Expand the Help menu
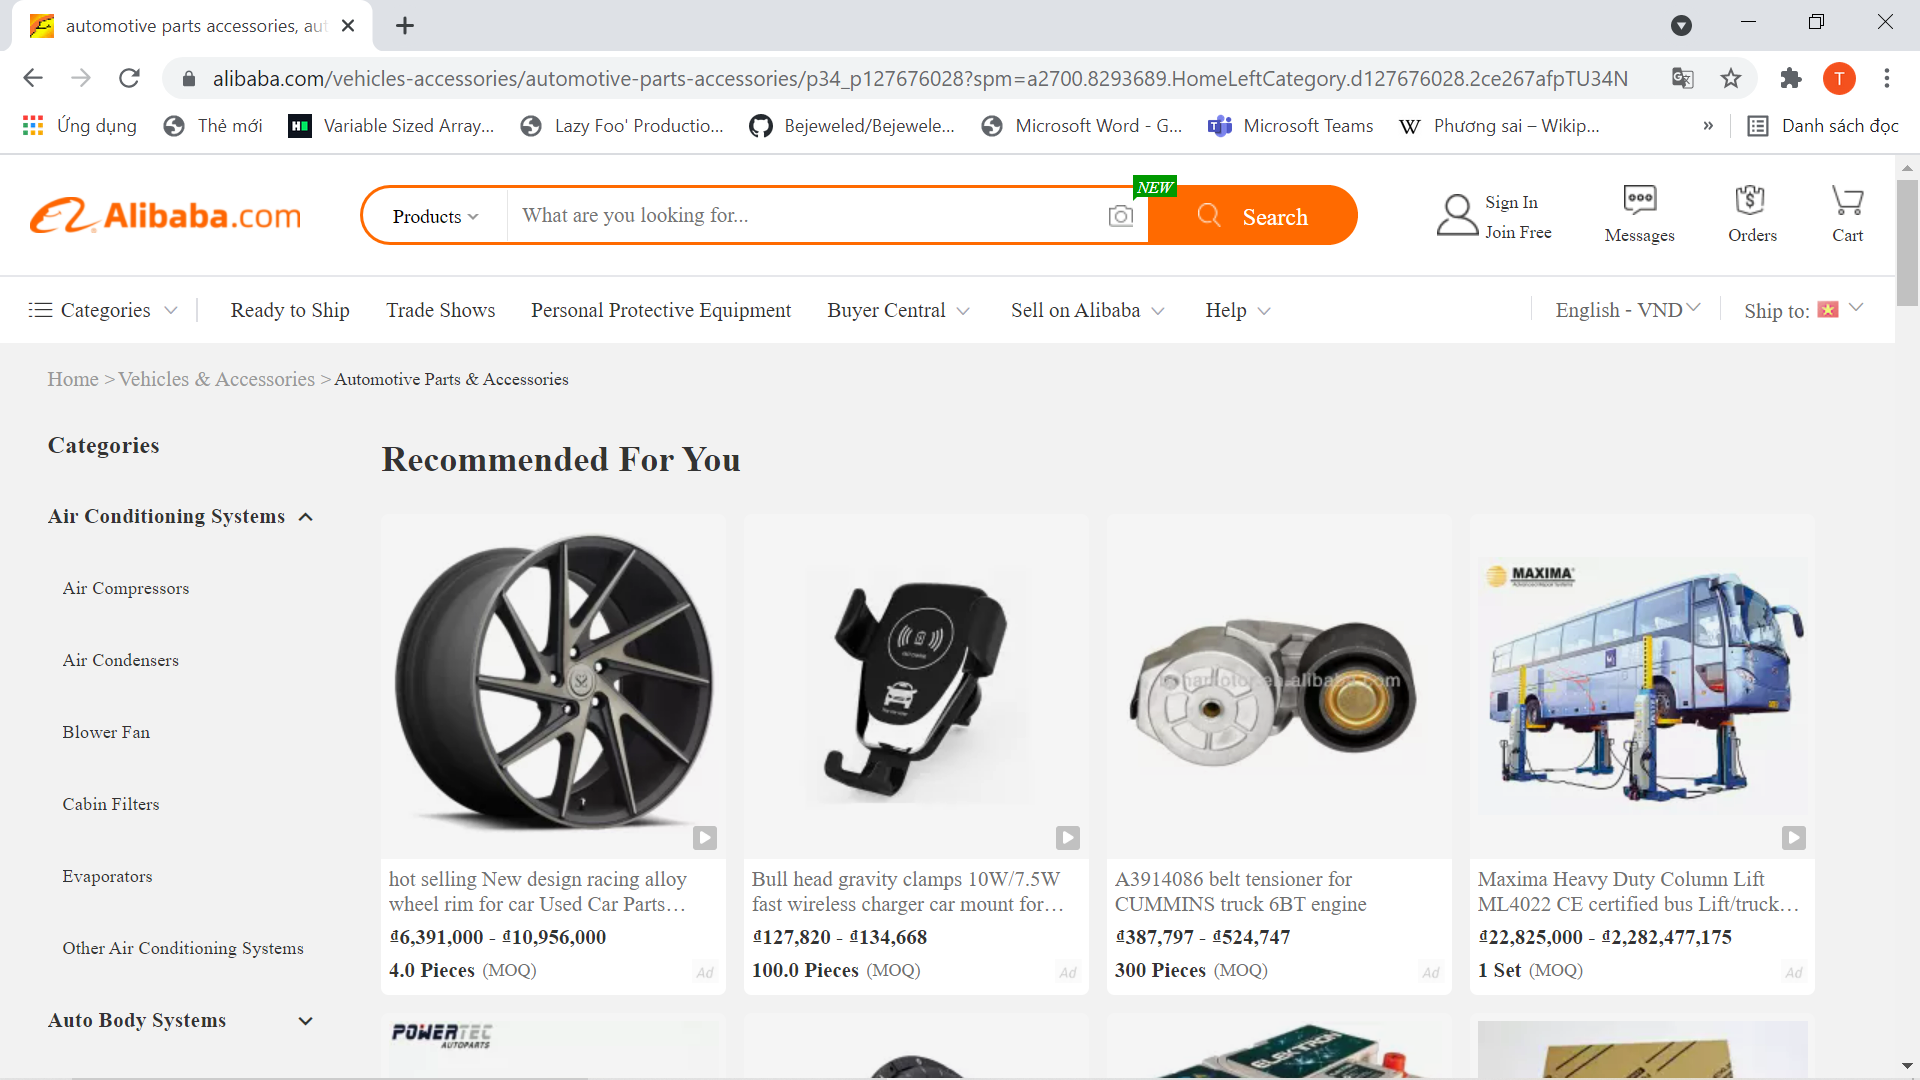Viewport: 1920px width, 1080px height. coord(1238,310)
